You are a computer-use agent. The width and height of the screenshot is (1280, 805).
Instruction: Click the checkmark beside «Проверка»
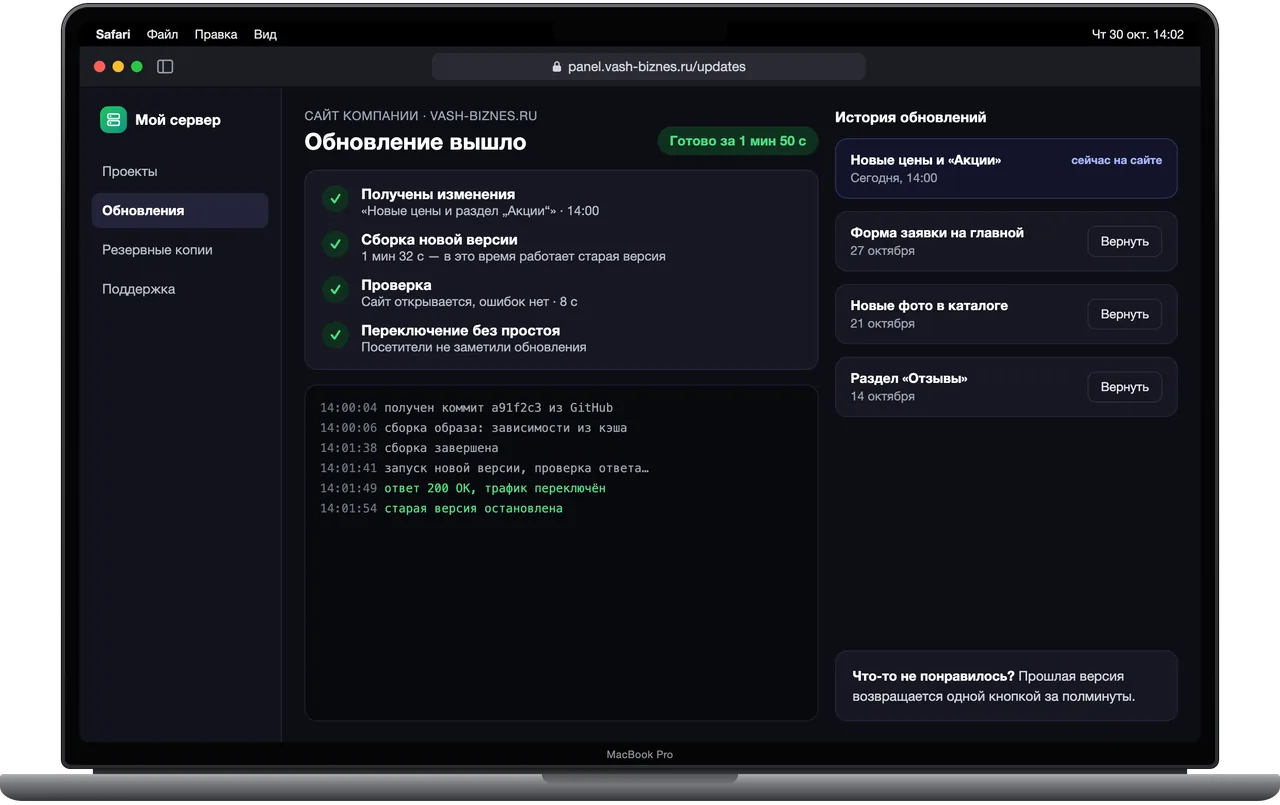pos(334,290)
